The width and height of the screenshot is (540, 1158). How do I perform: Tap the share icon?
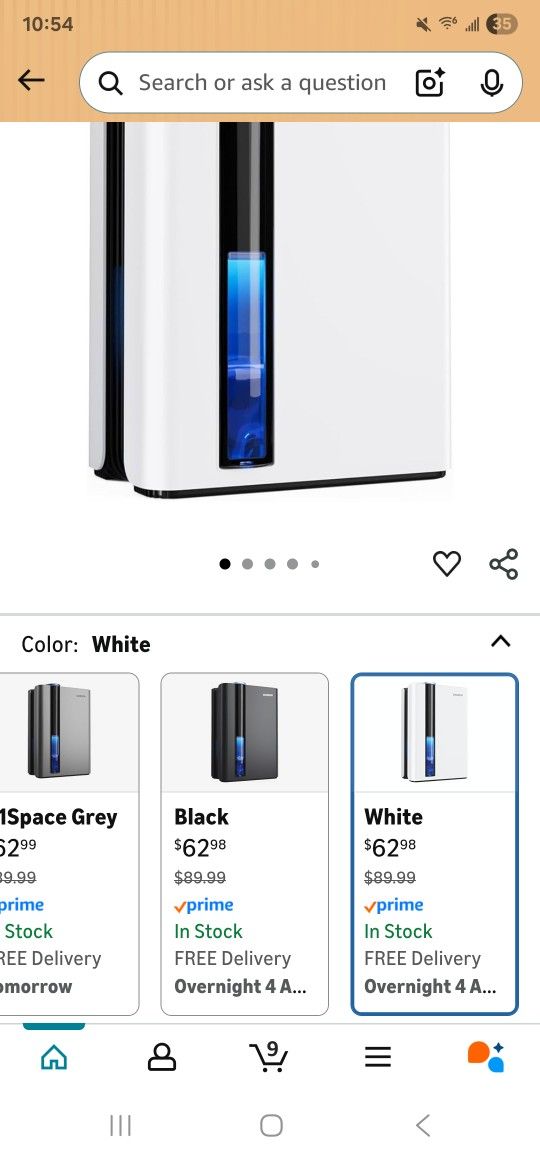pyautogui.click(x=504, y=564)
